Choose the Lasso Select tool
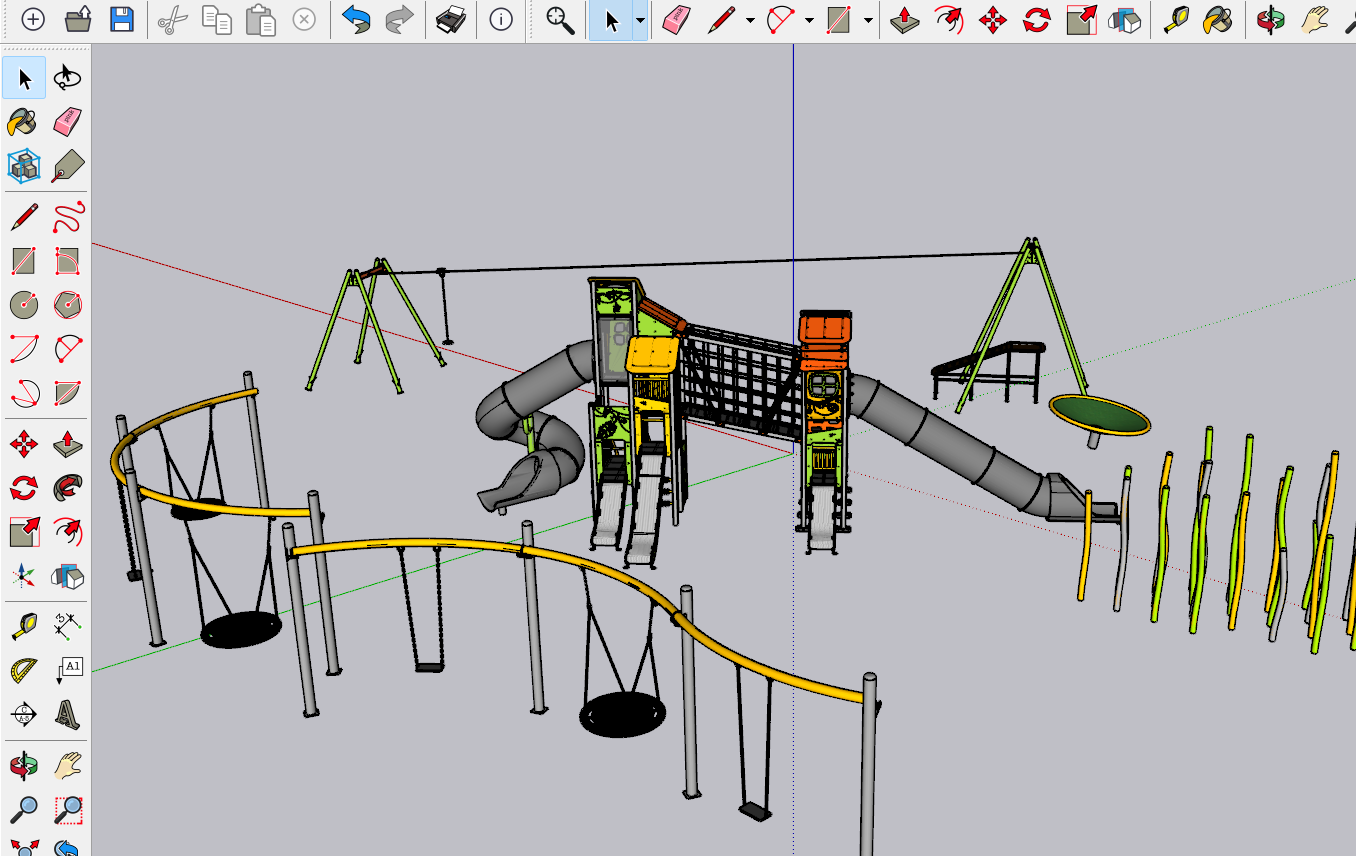Image resolution: width=1356 pixels, height=856 pixels. tap(68, 78)
